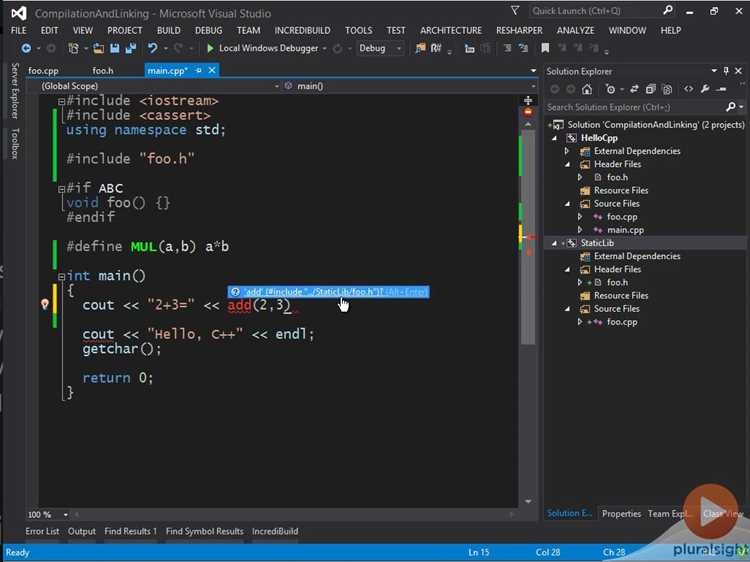This screenshot has height=562, width=750.
Task: Collapse the main() function outline box
Action: coord(61,276)
